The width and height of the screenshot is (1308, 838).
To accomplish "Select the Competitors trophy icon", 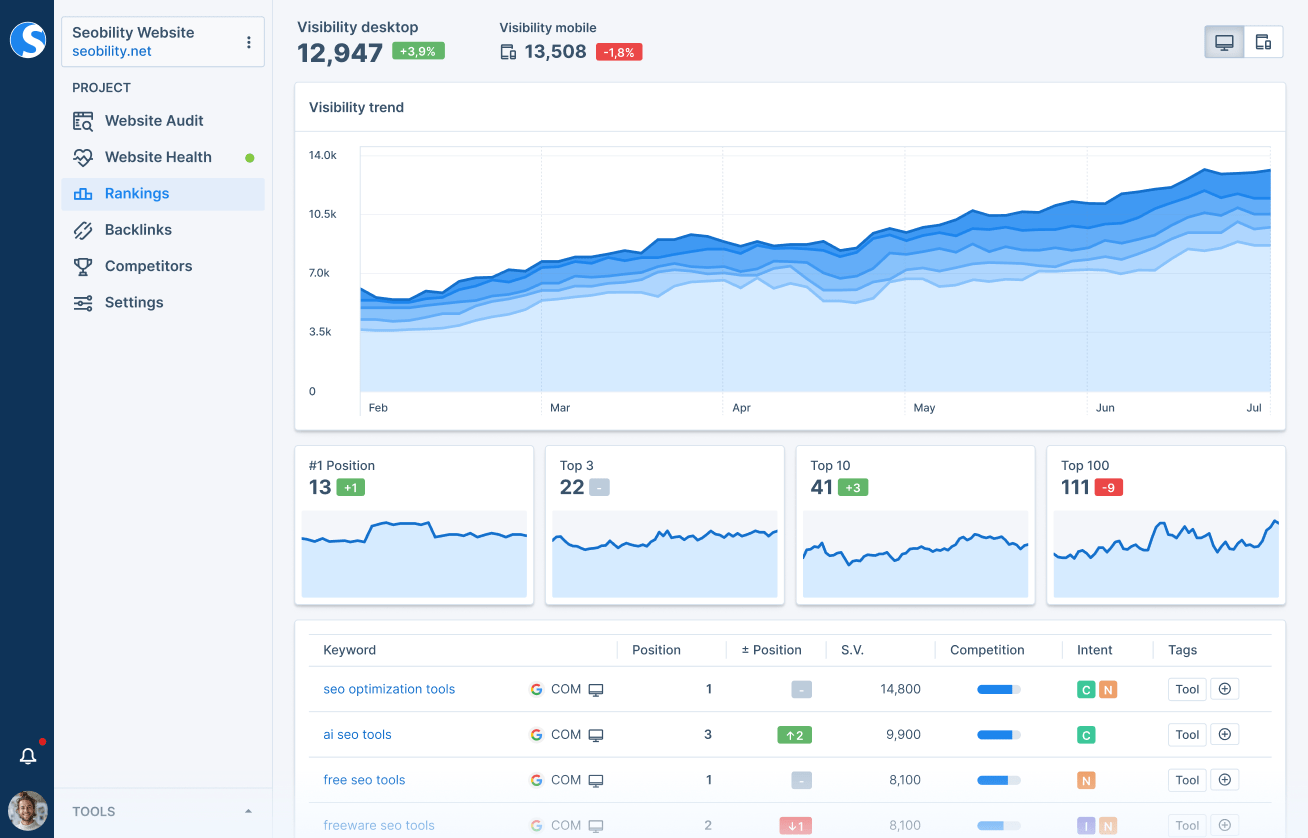I will coord(84,265).
